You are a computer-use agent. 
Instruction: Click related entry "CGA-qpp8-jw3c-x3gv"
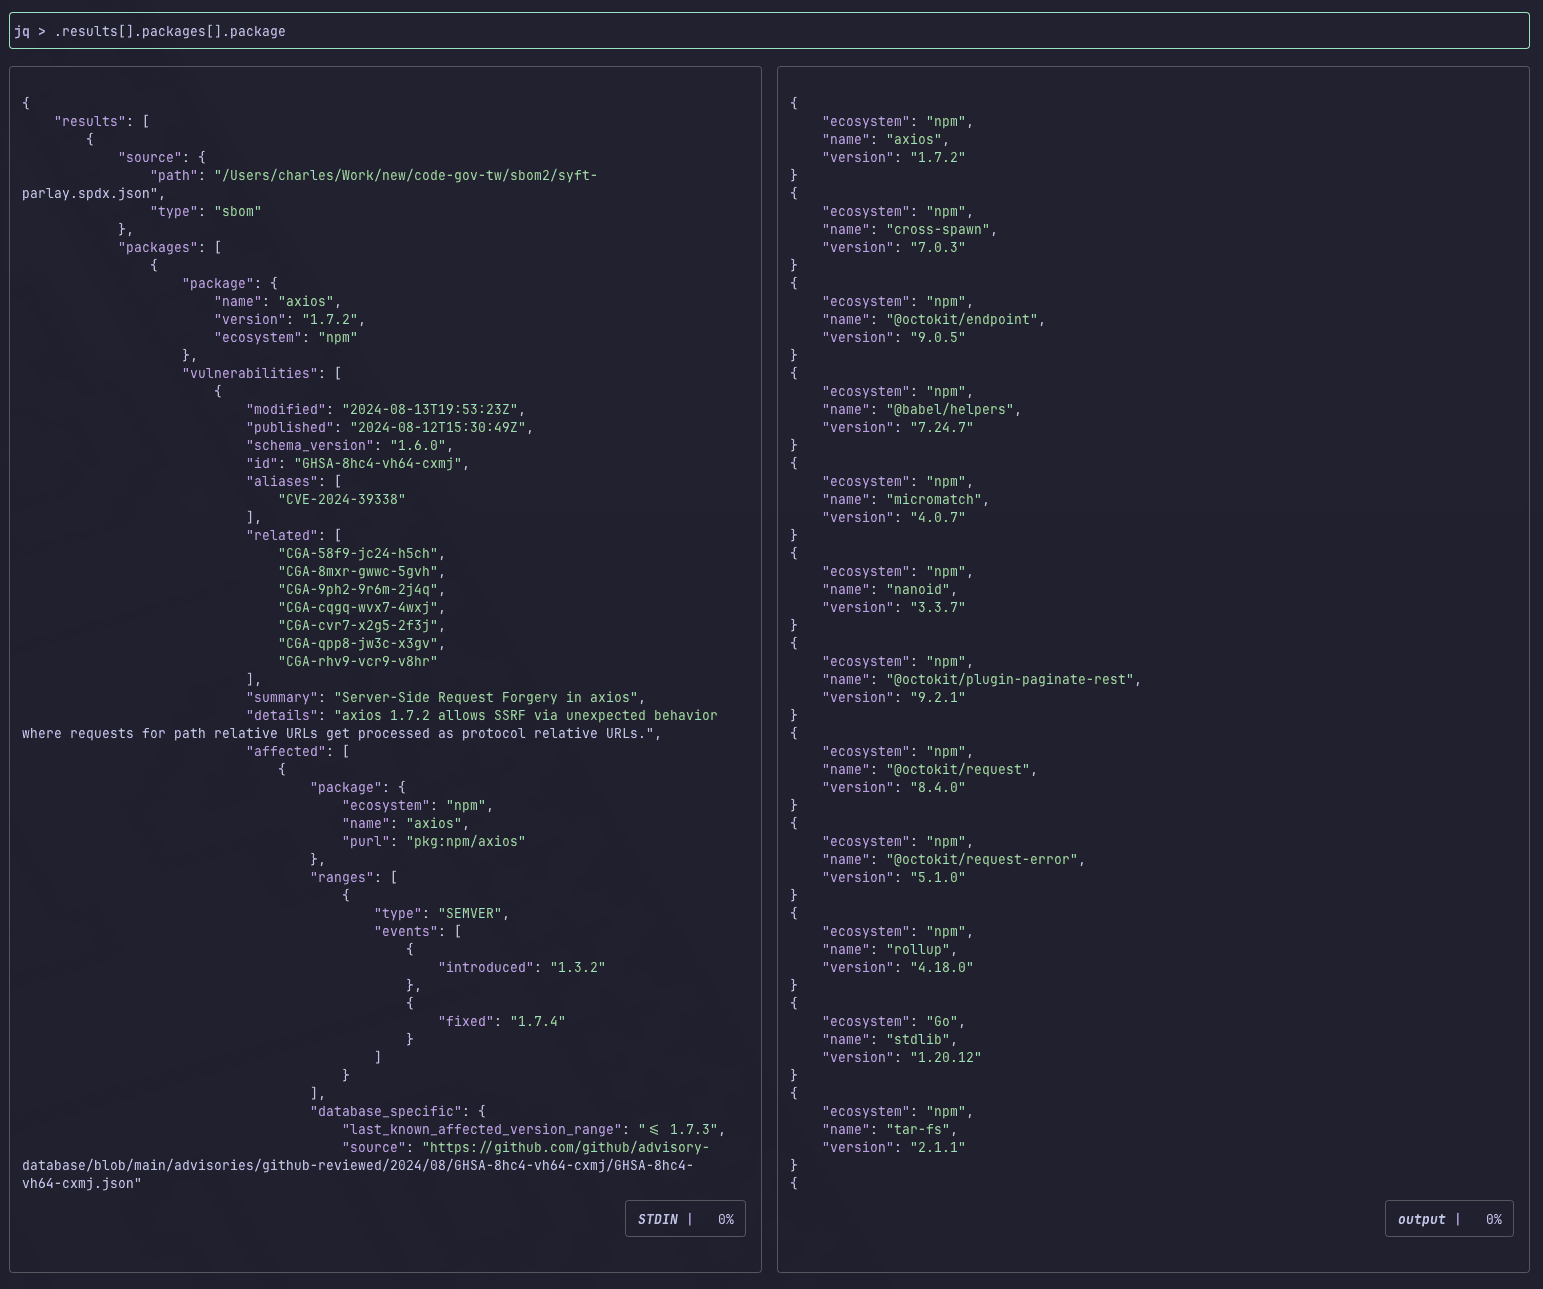pos(358,643)
